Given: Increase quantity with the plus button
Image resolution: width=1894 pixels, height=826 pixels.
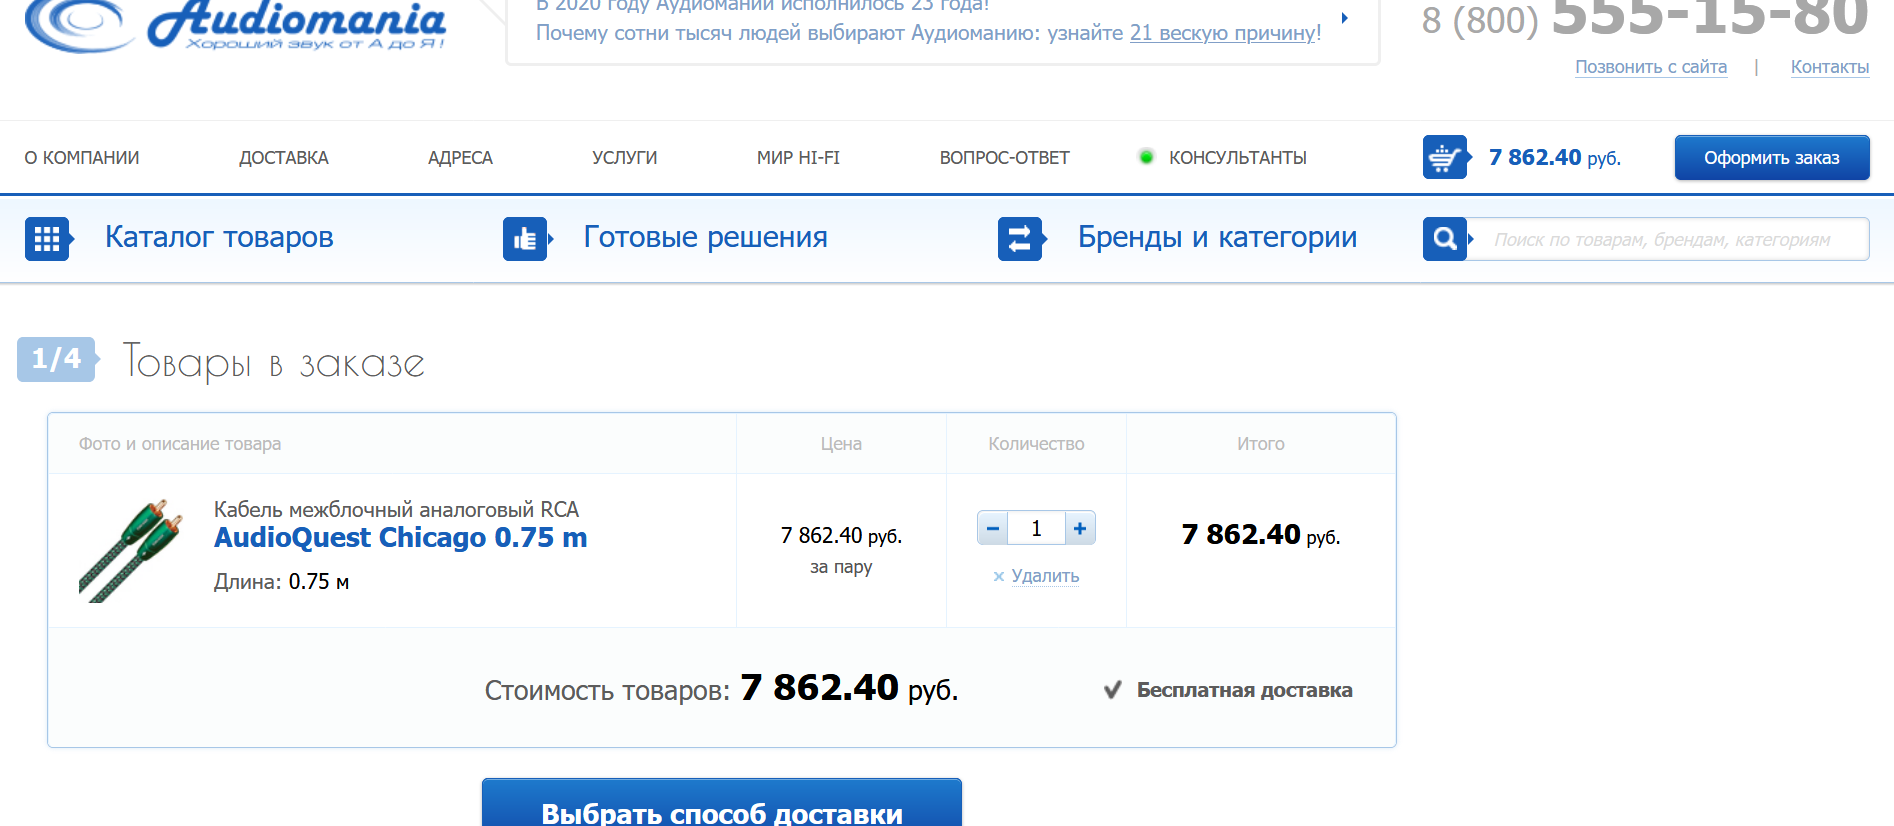Looking at the screenshot, I should pos(1080,528).
